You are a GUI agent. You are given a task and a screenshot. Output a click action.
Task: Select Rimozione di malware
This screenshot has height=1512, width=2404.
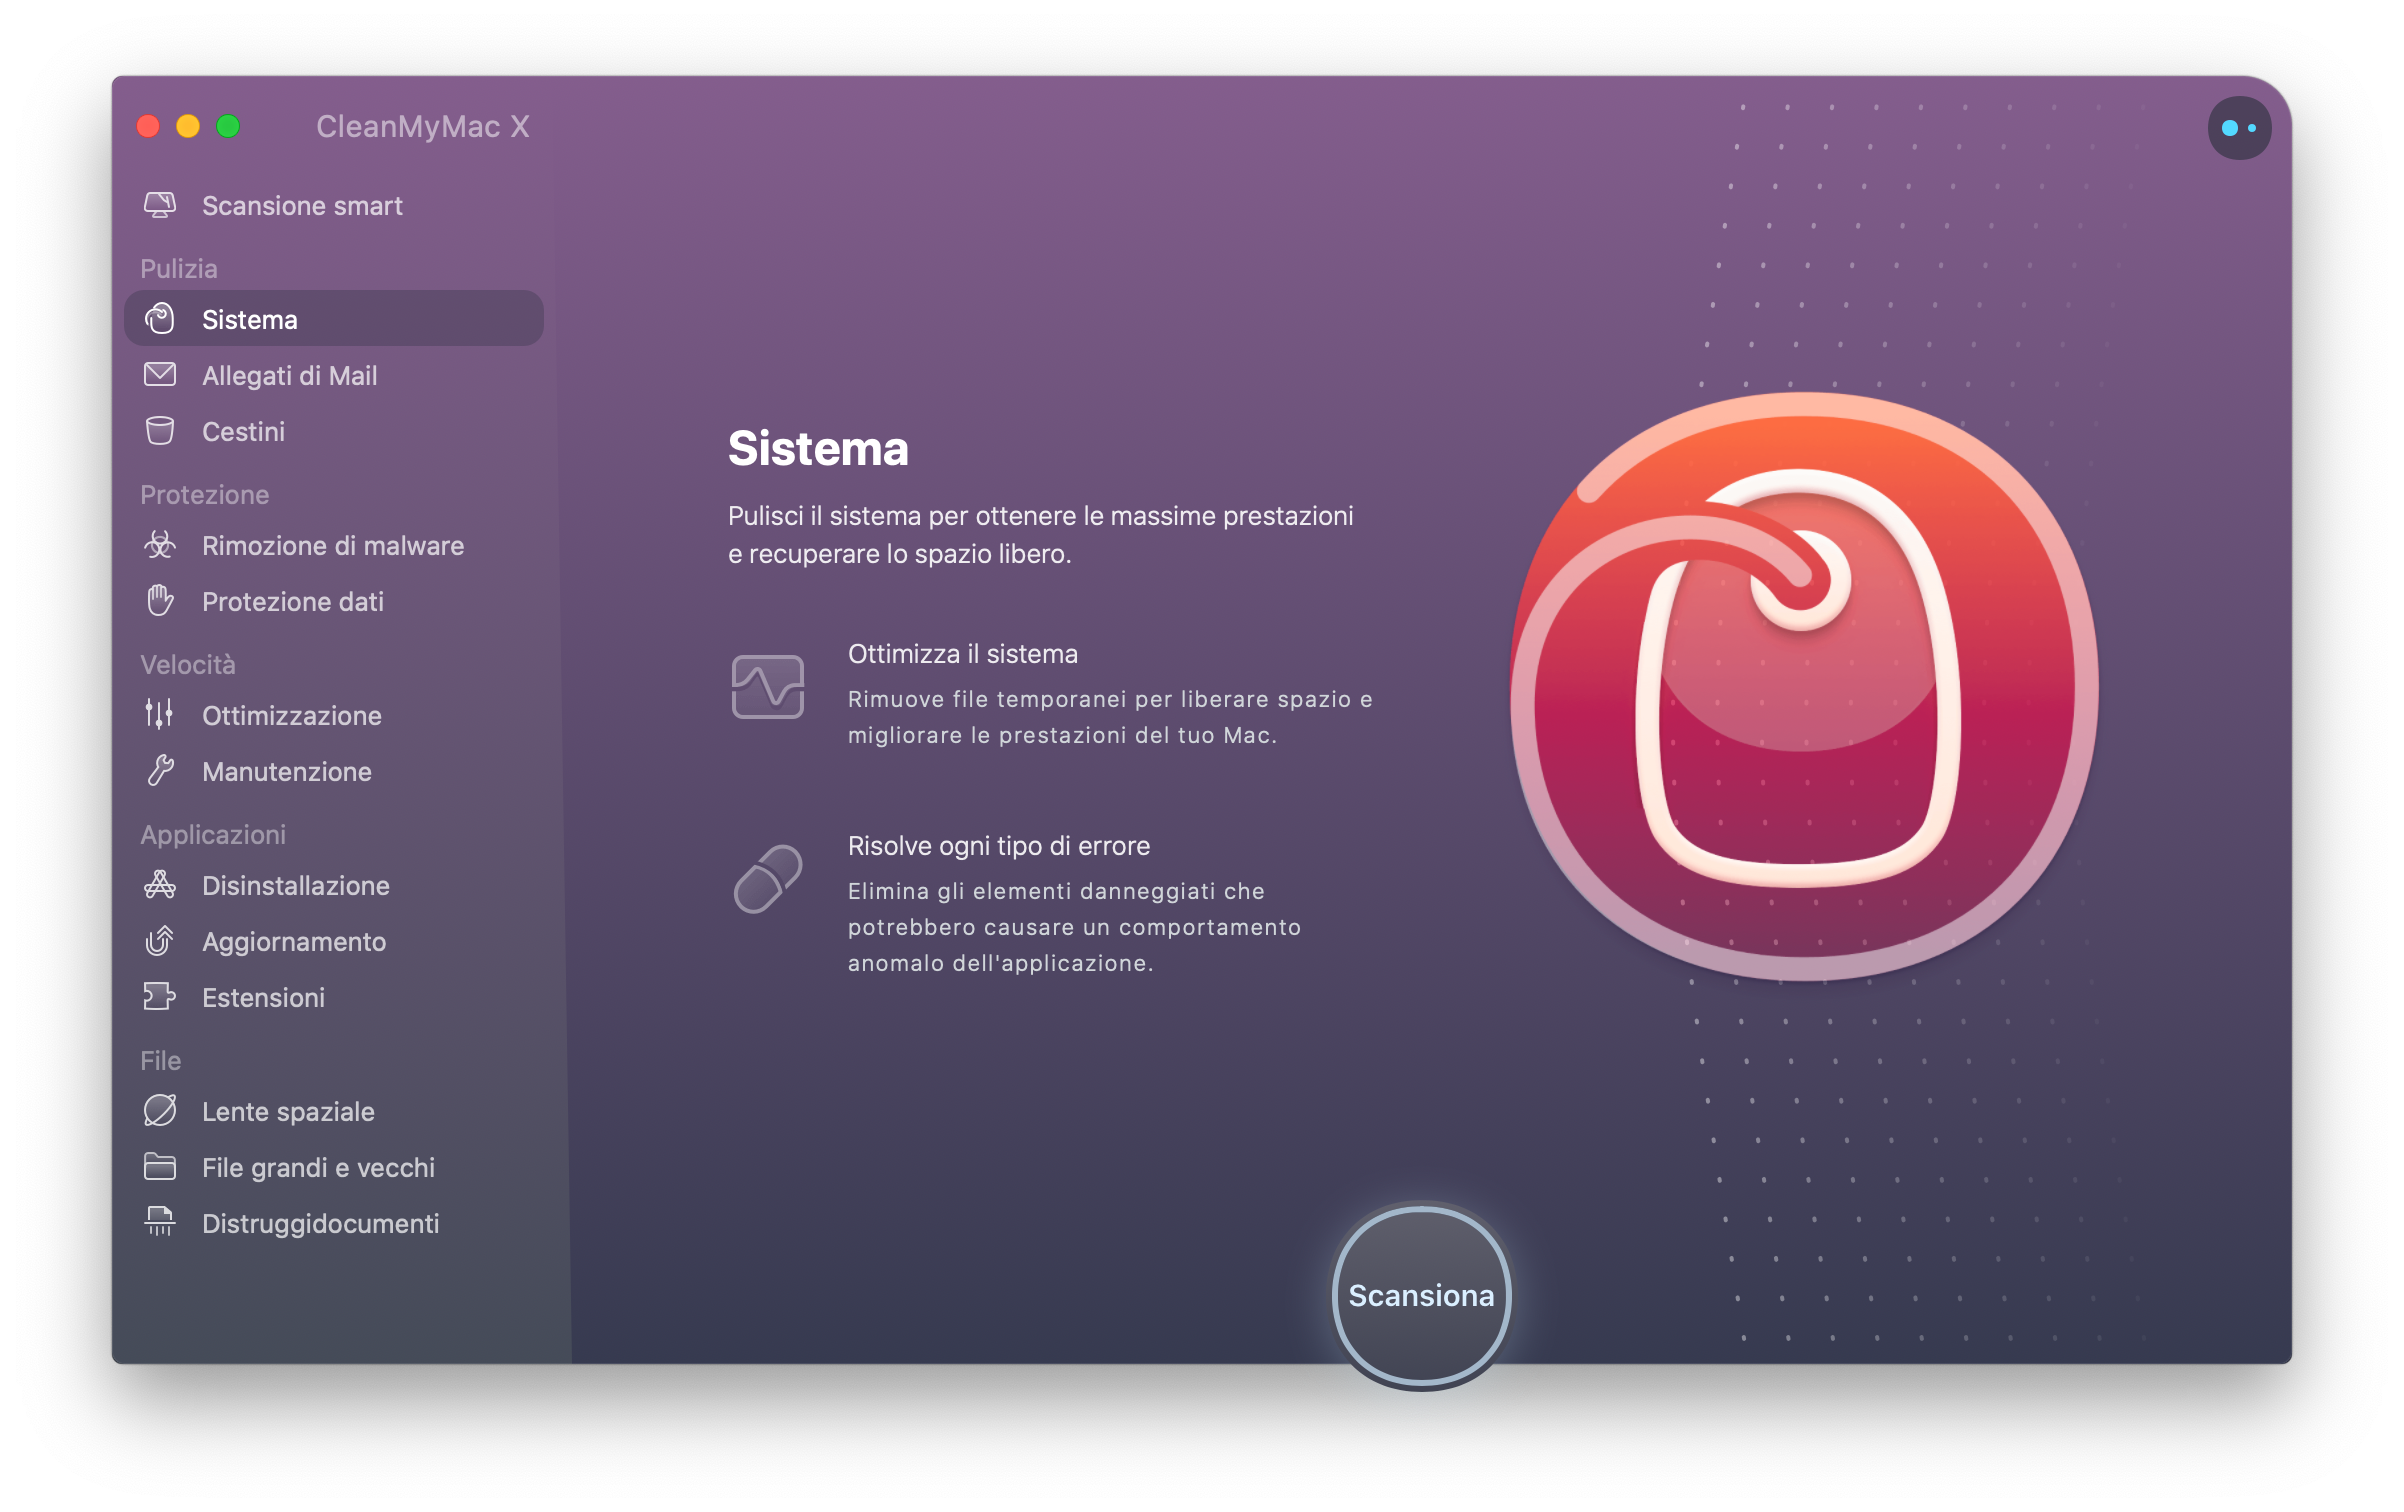tap(334, 545)
